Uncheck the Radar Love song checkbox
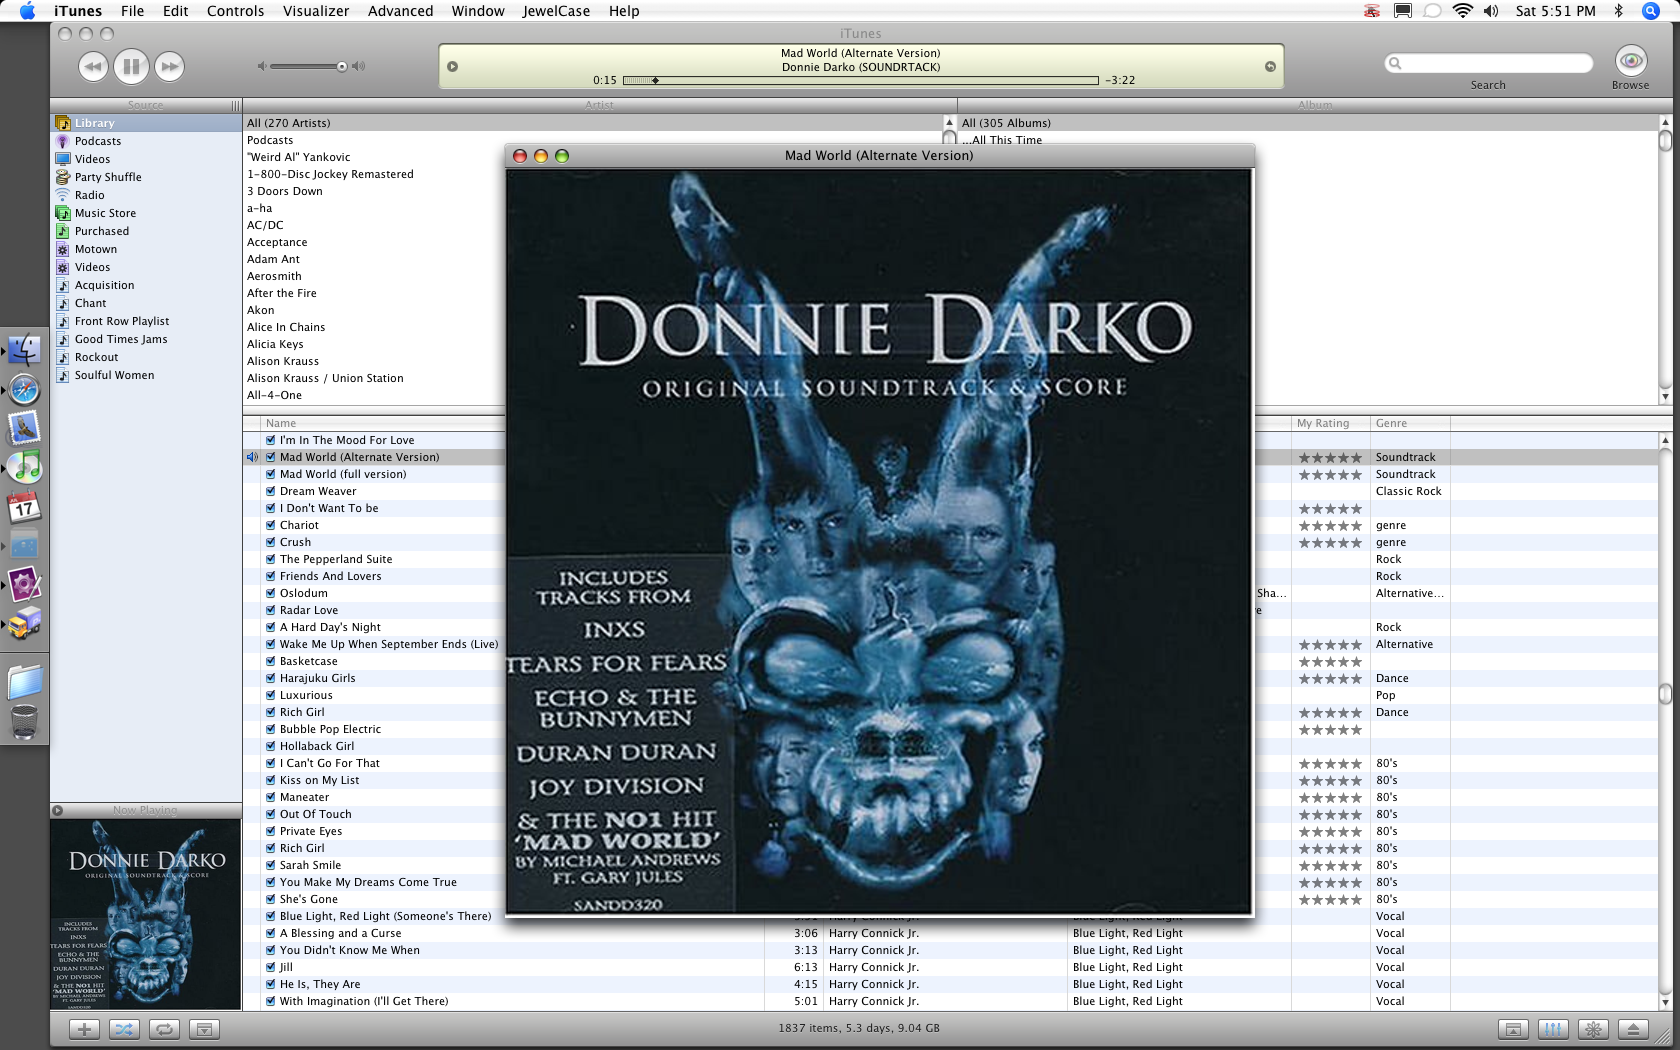The width and height of the screenshot is (1680, 1050). point(270,610)
